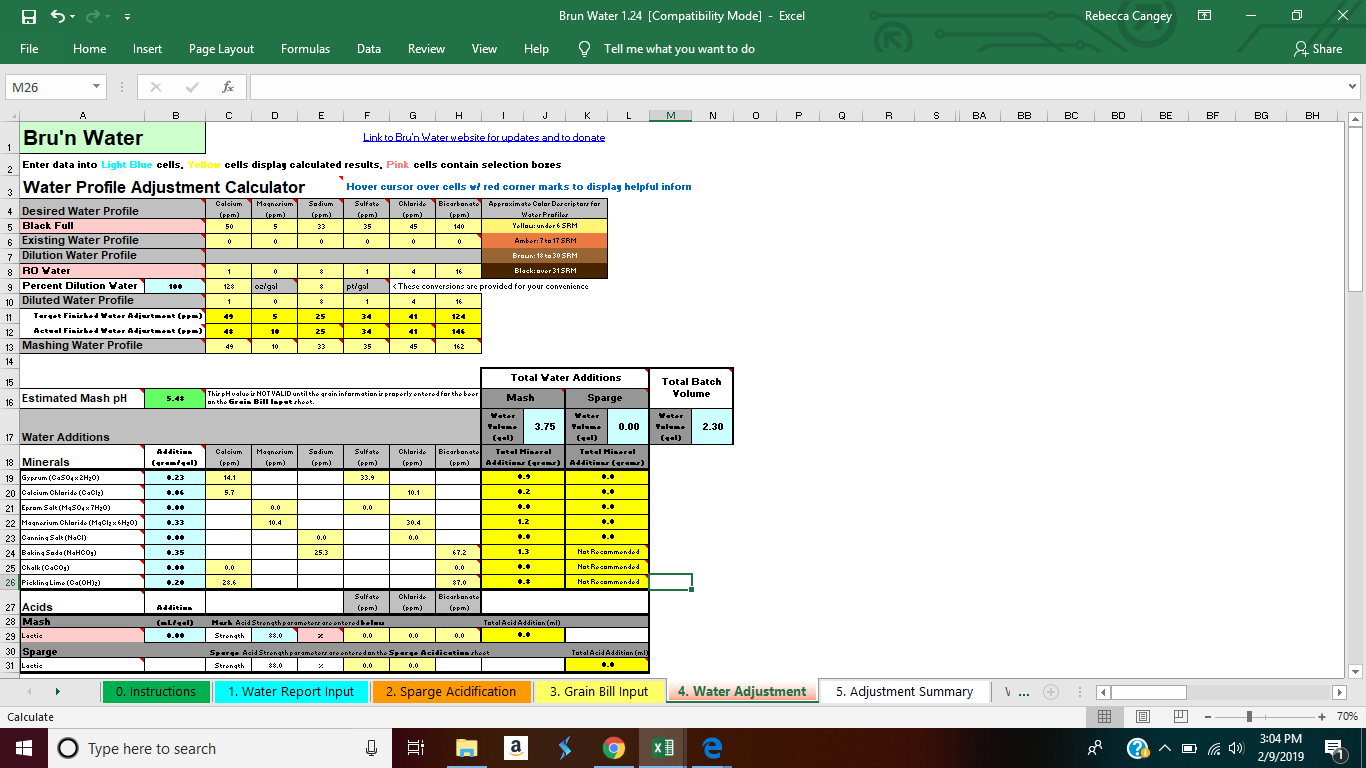1366x768 pixels.
Task: Open the Formulas ribbon tab
Action: [x=305, y=49]
